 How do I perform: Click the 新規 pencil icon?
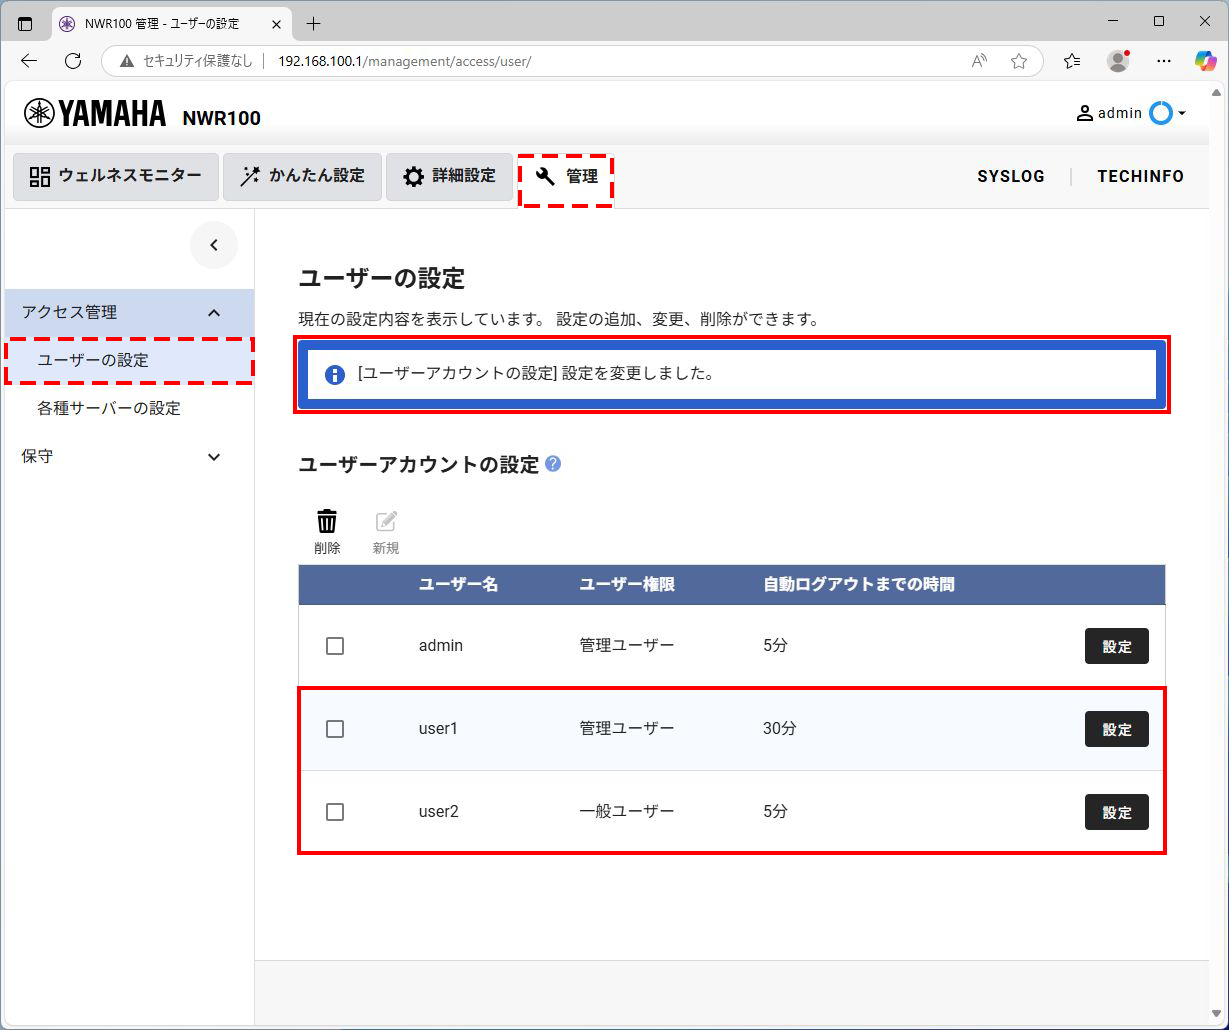(386, 521)
